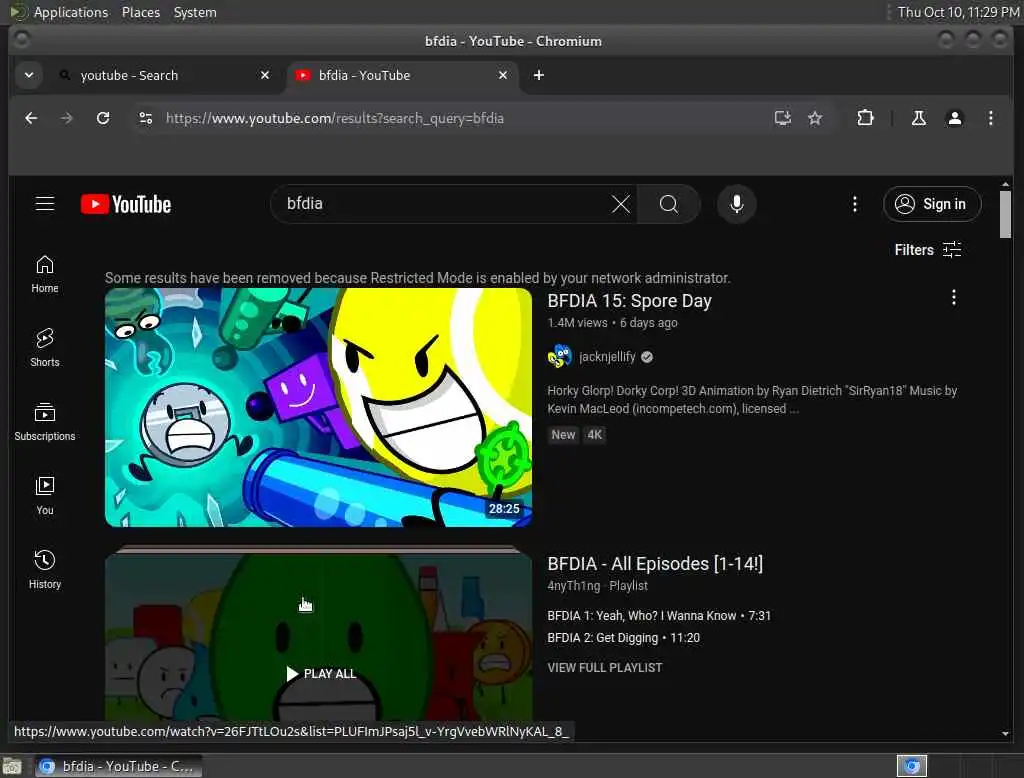1024x778 pixels.
Task: Click scrollbar down arrow
Action: [x=1005, y=734]
